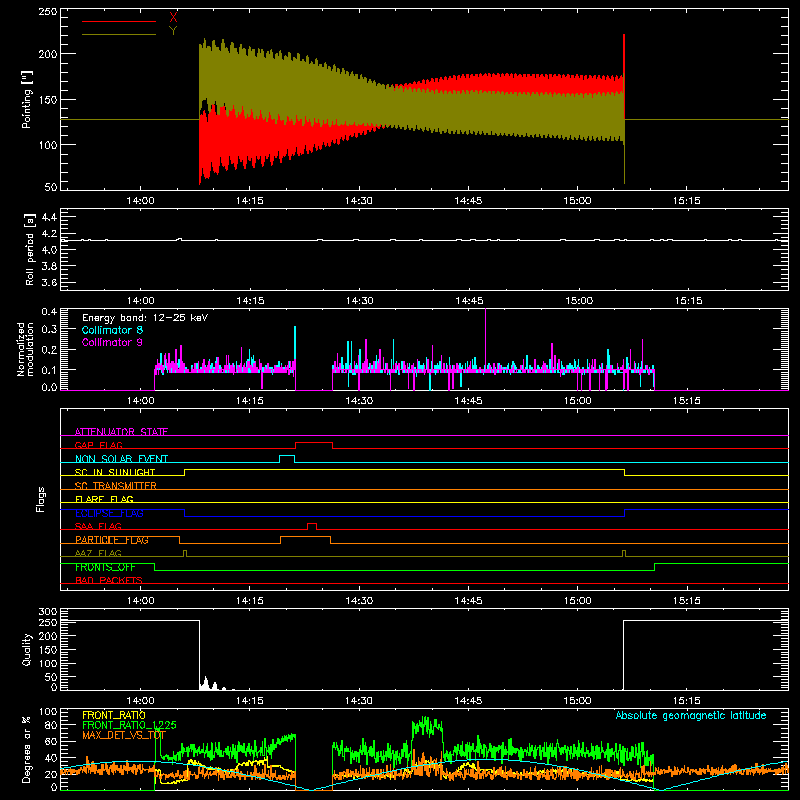The height and width of the screenshot is (800, 800).
Task: Click the 14:00 time label under Pointing plot
Action: coord(140,201)
